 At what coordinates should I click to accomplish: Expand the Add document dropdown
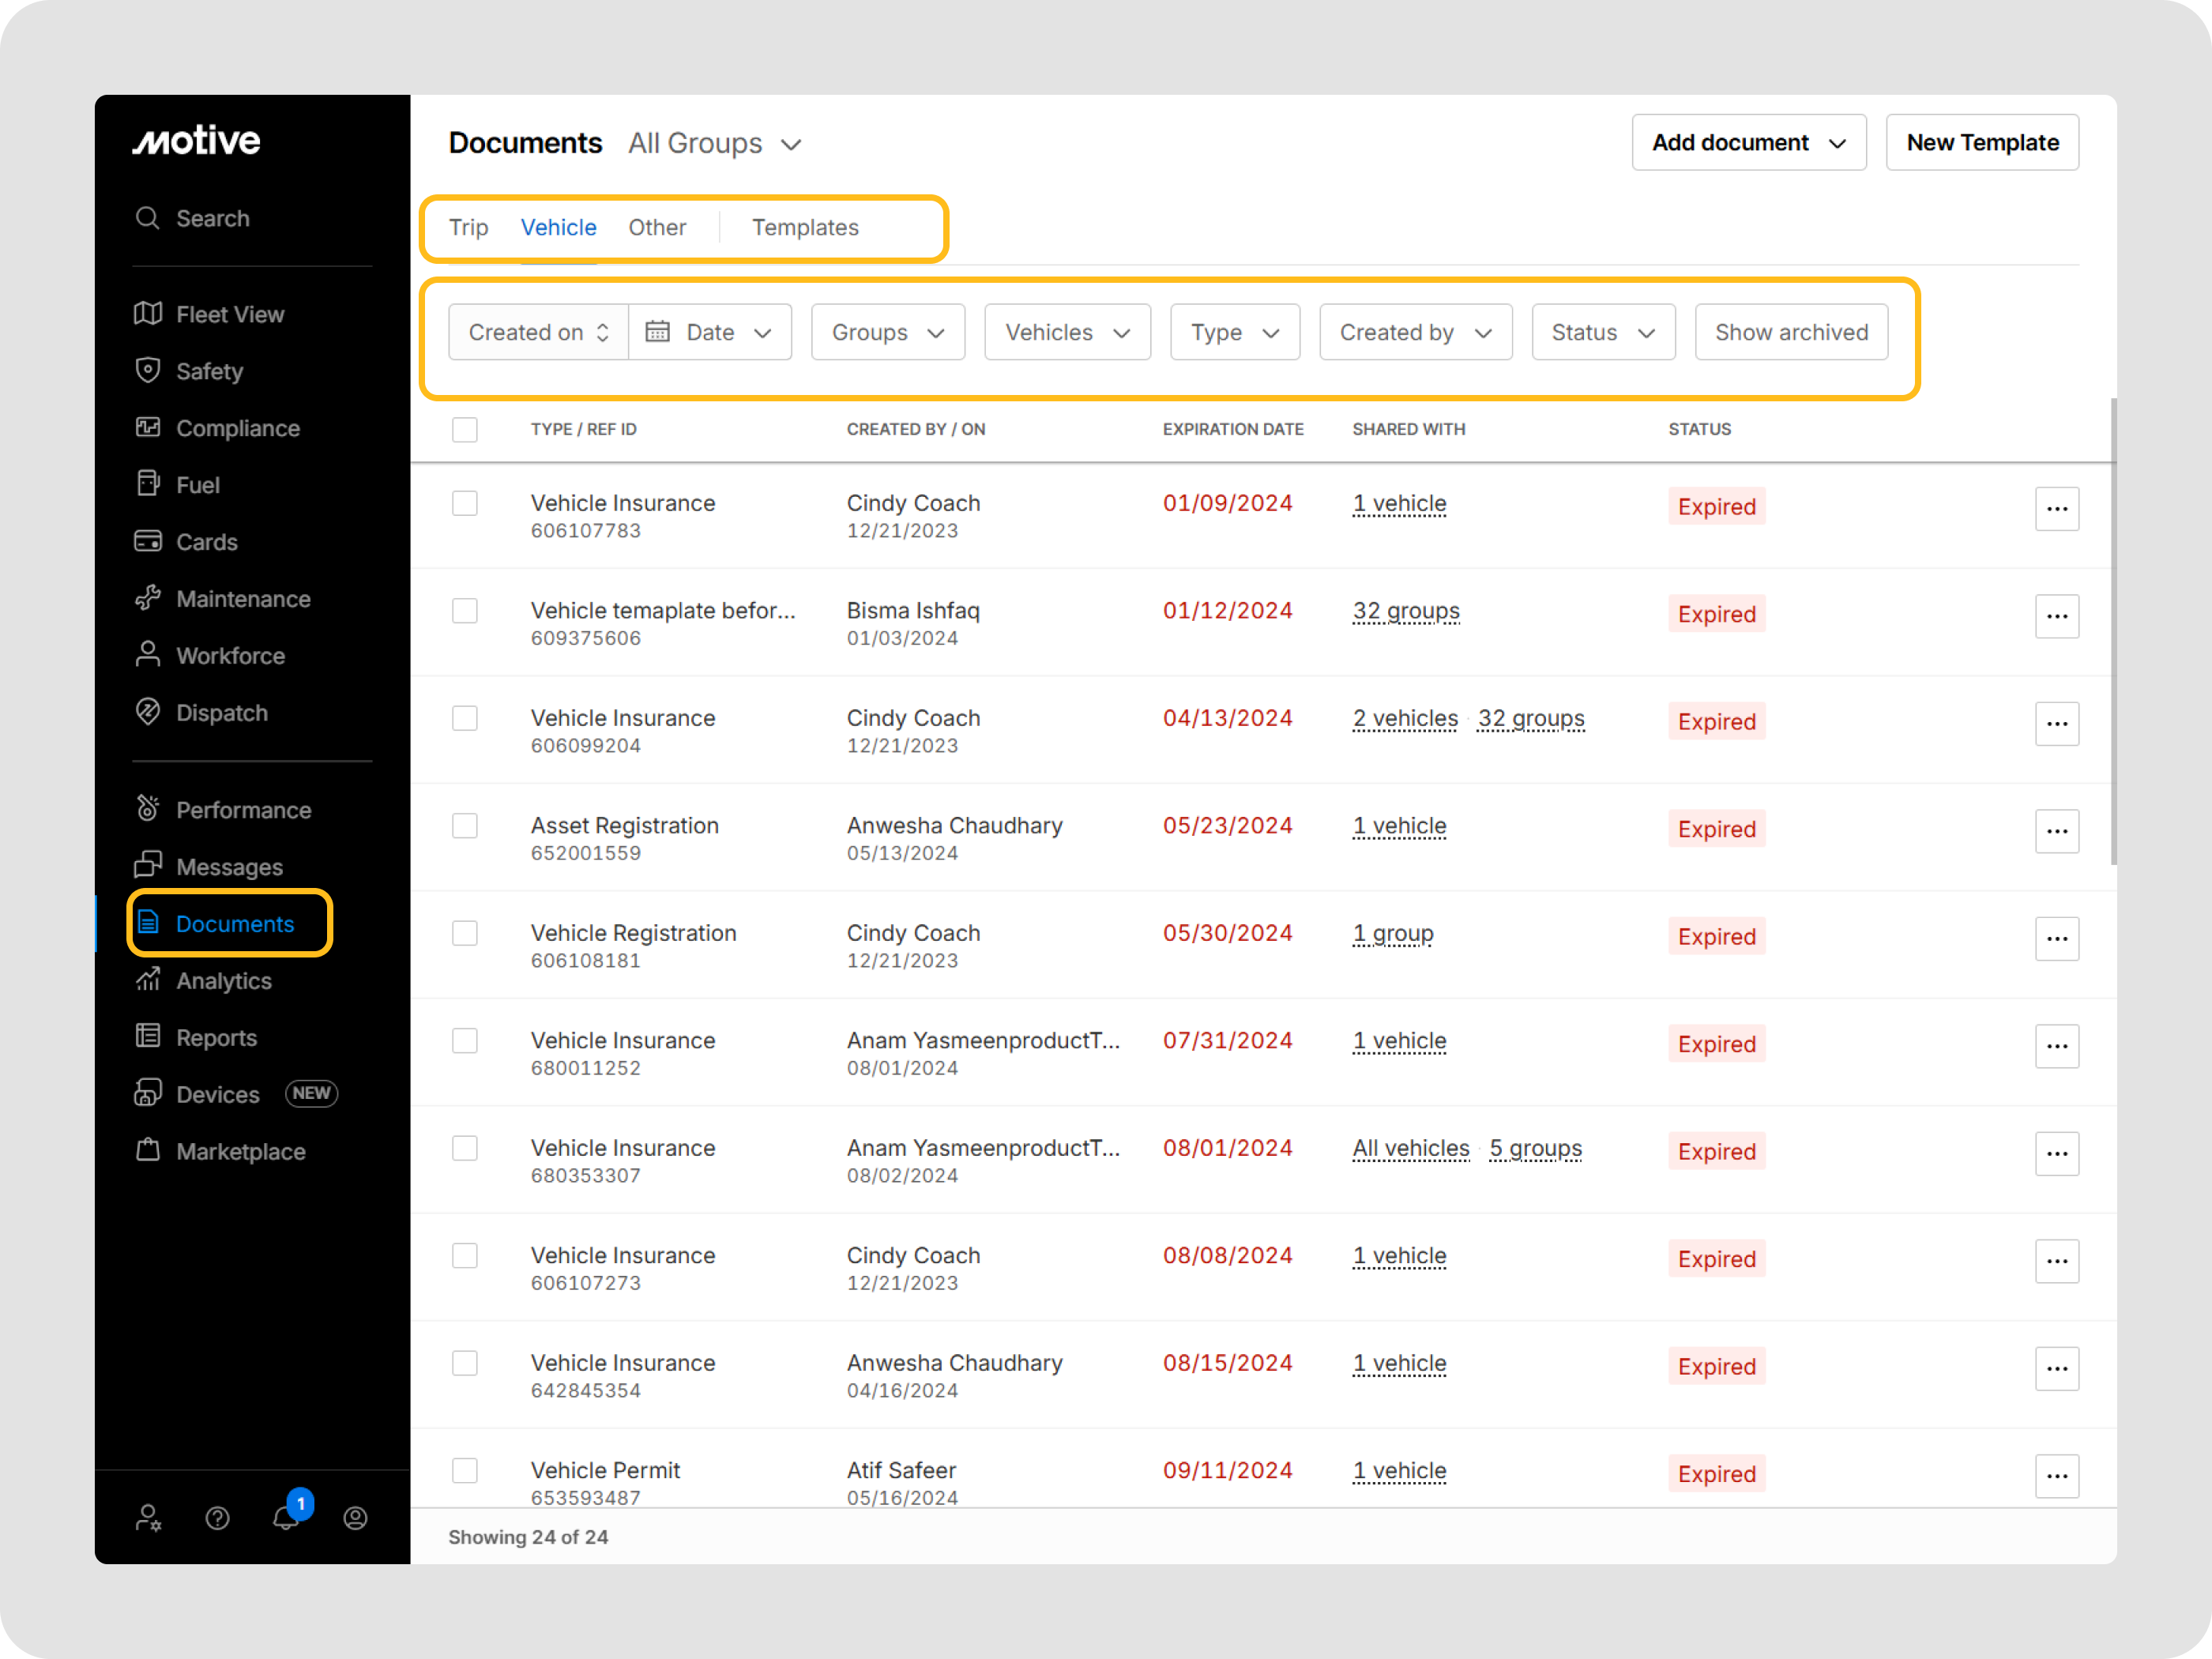click(1748, 143)
